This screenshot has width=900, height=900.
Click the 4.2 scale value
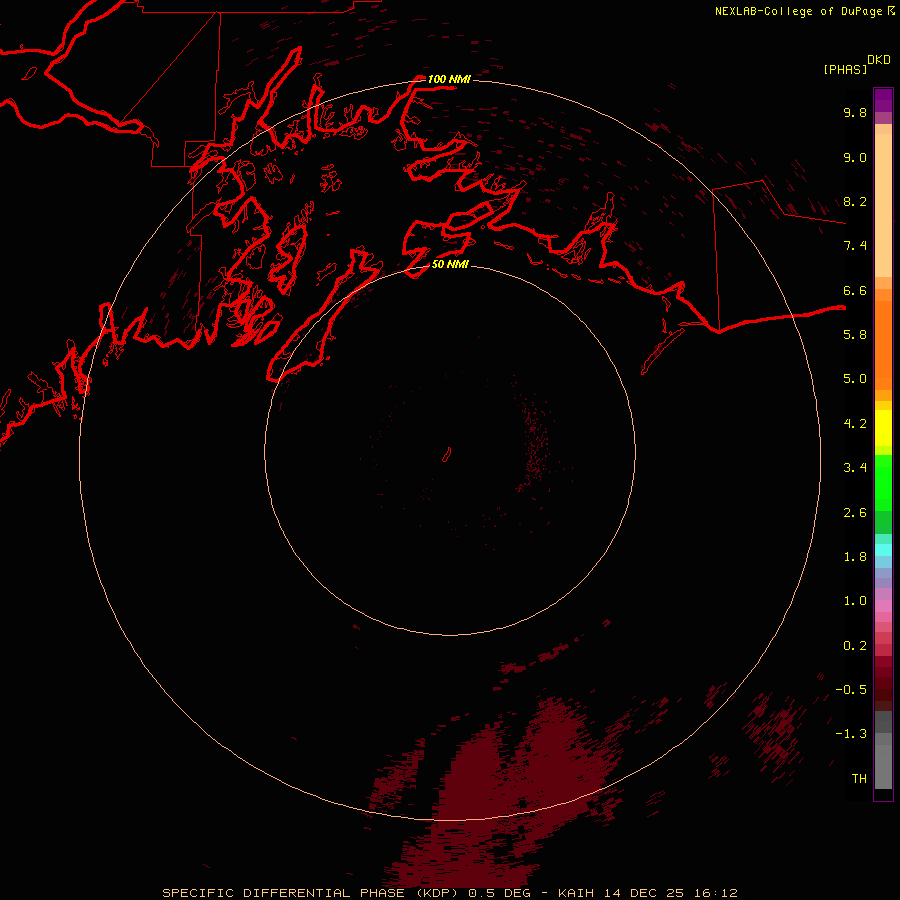[x=855, y=424]
